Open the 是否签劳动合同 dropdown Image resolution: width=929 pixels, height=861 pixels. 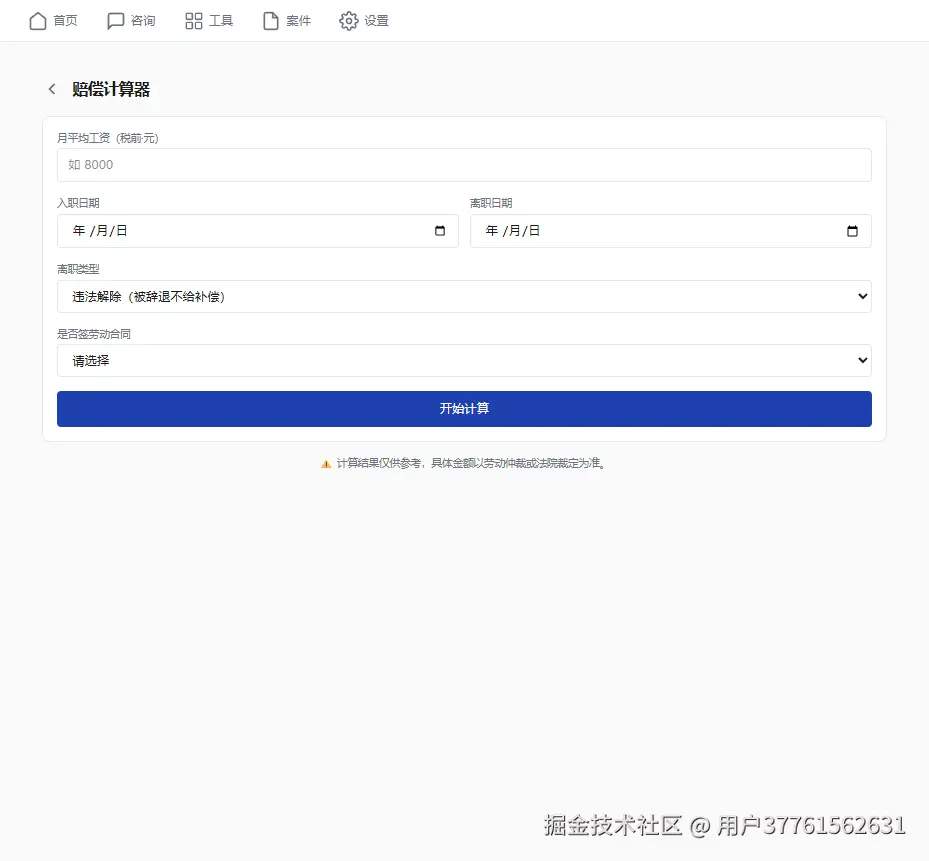point(464,360)
